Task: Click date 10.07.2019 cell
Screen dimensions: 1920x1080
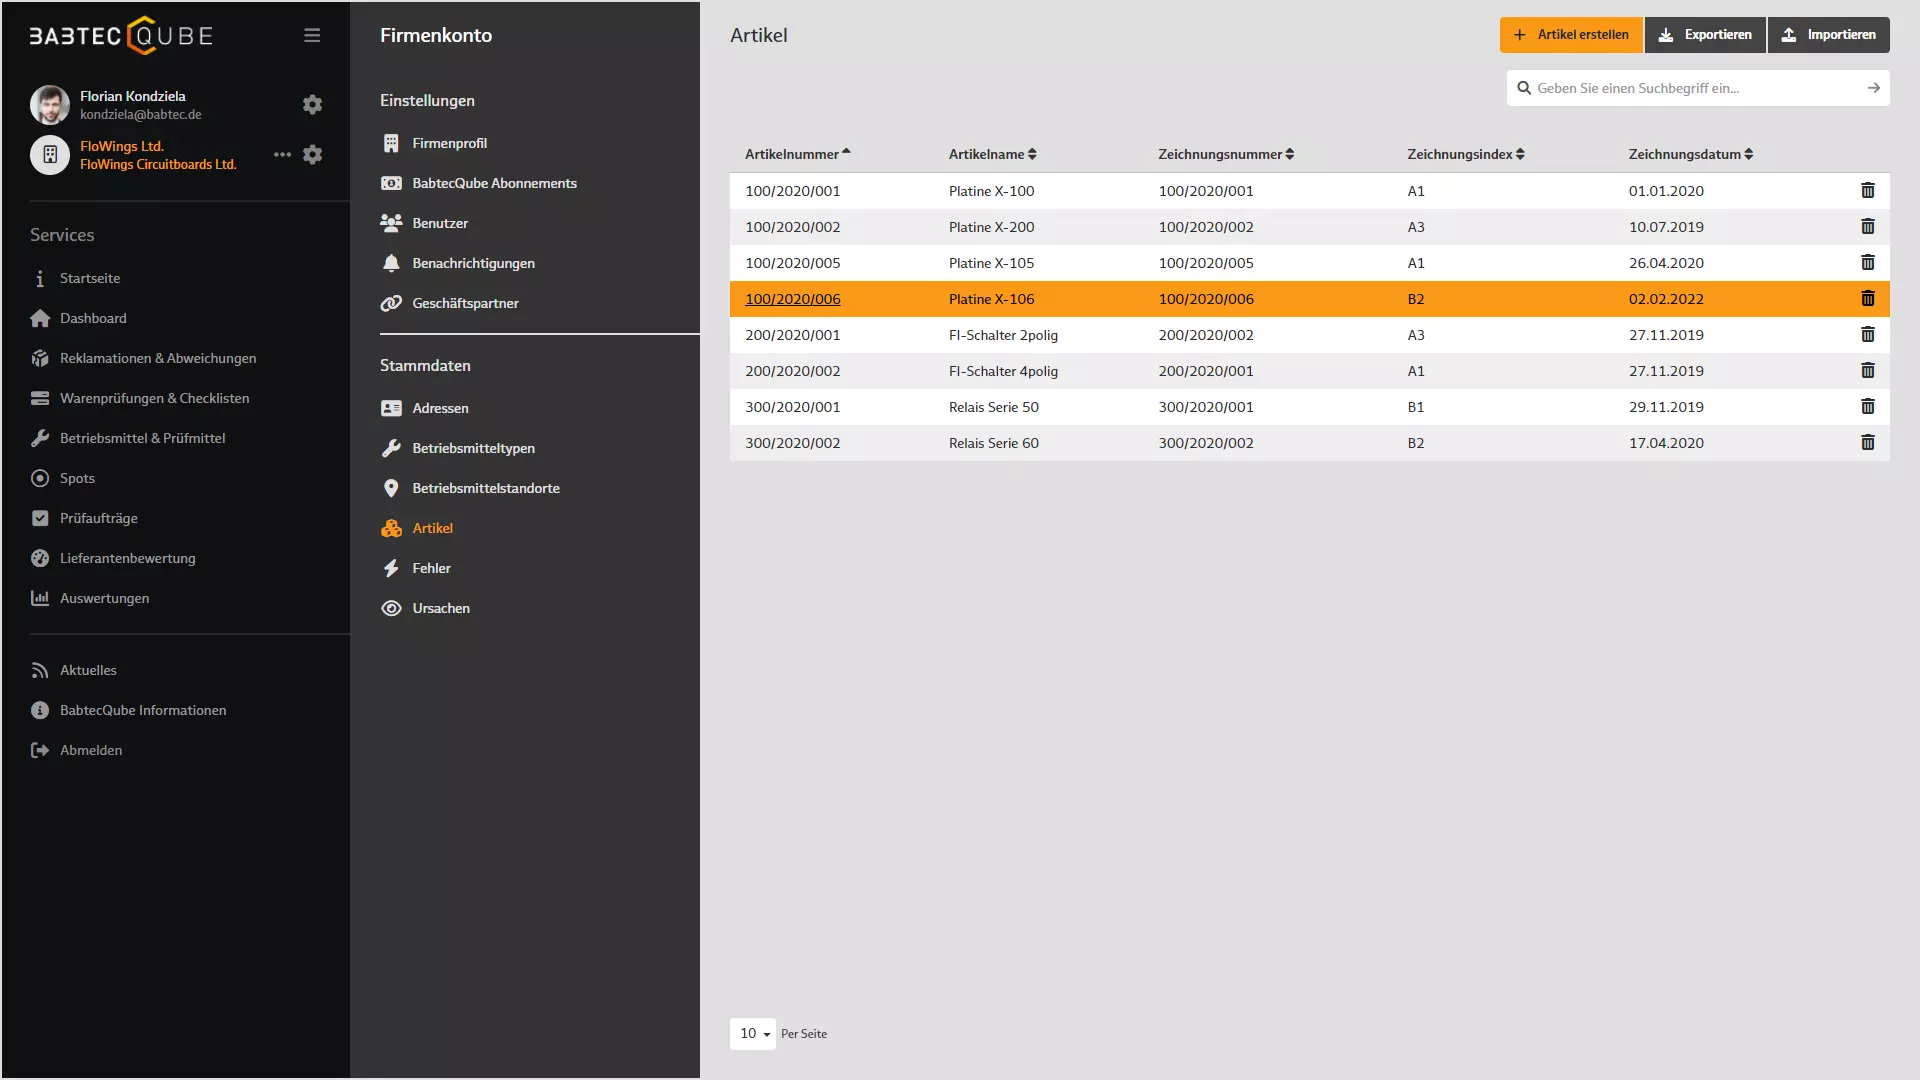Action: click(1666, 227)
